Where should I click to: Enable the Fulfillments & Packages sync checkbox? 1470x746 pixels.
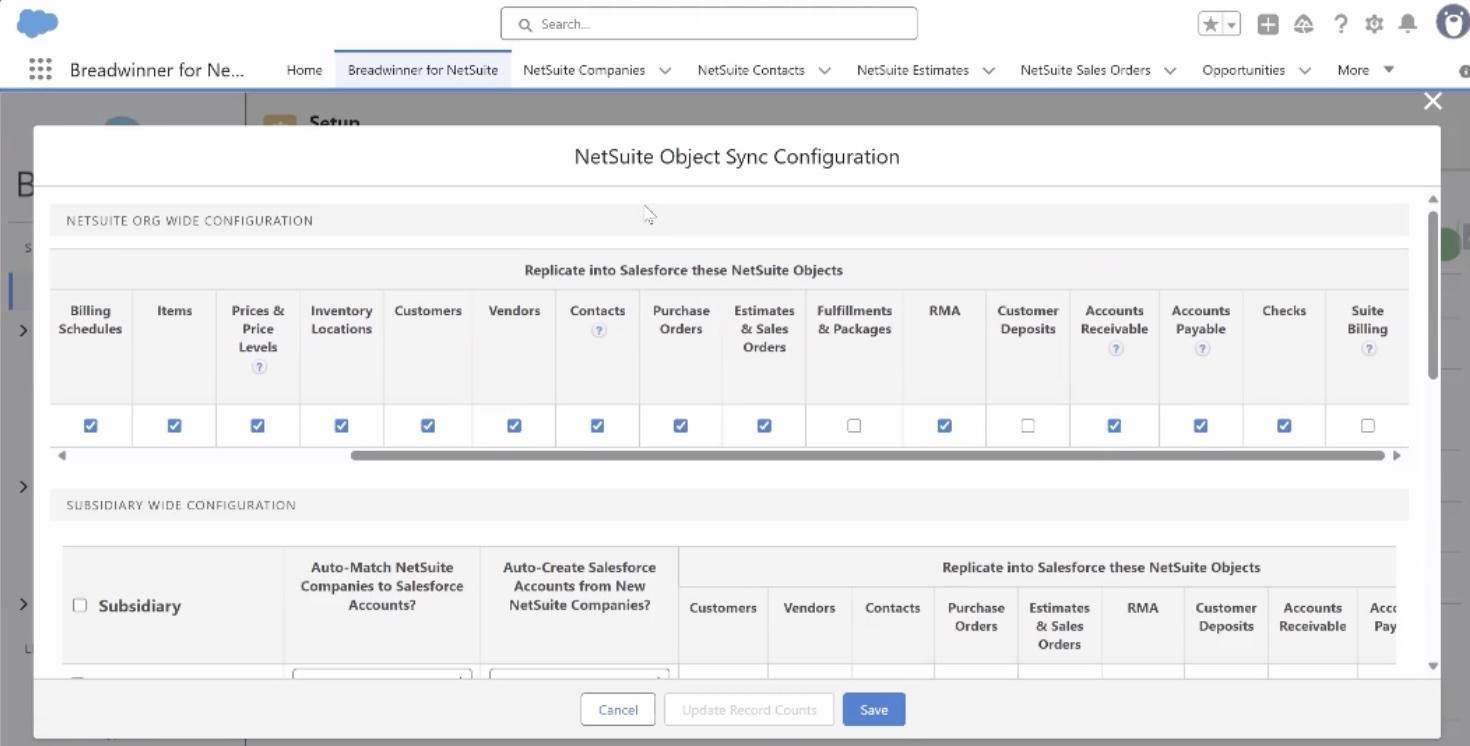(853, 425)
